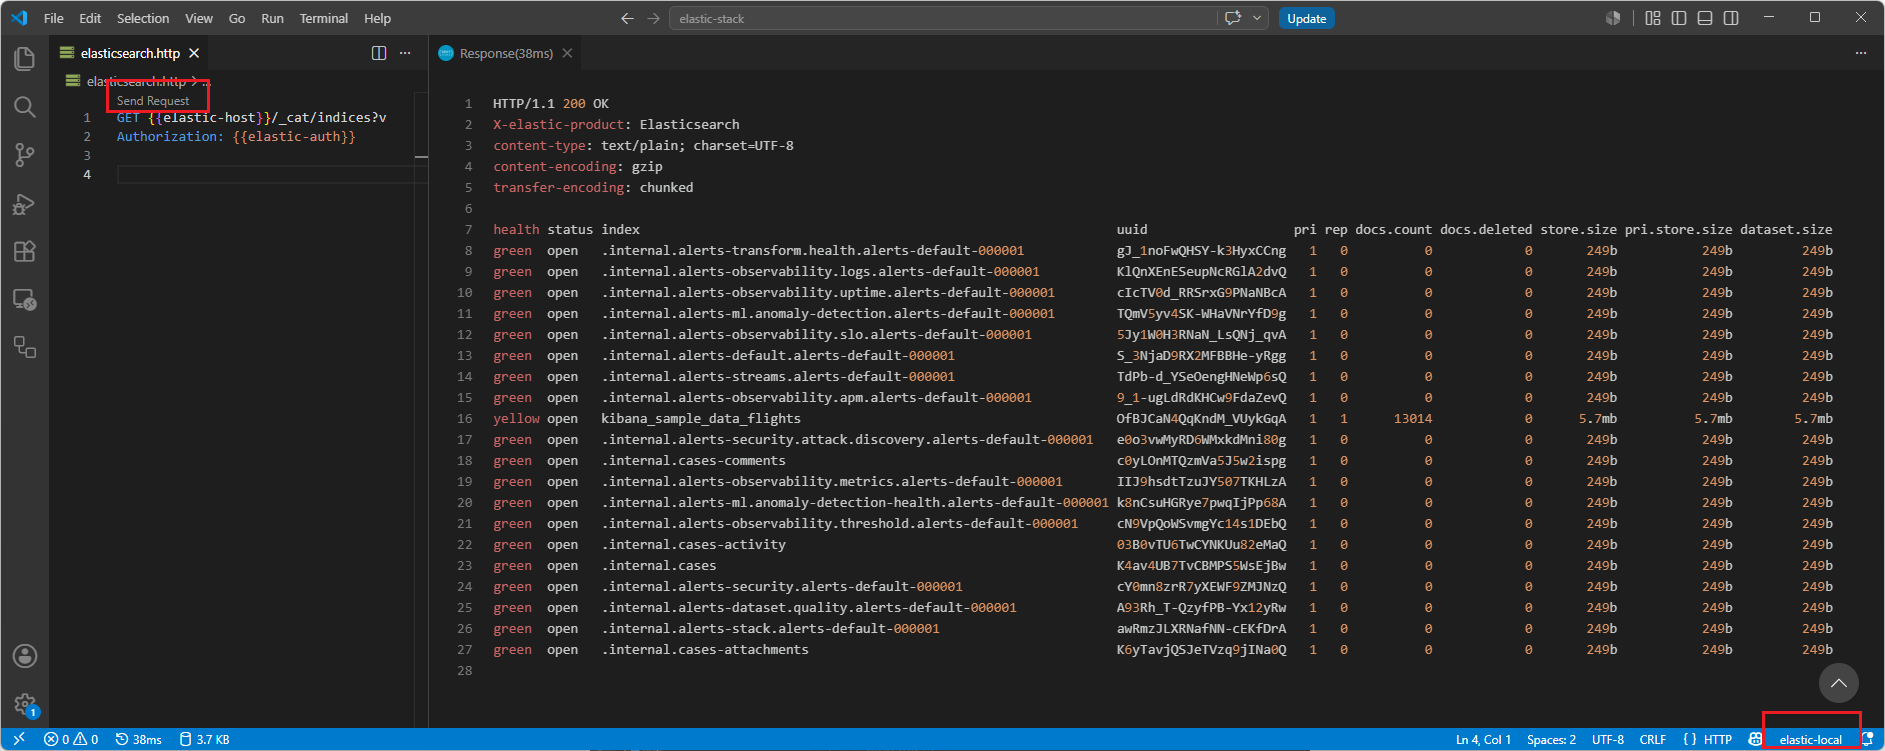Open the Go menu
Screen dimensions: 1885x751
pyautogui.click(x=237, y=18)
